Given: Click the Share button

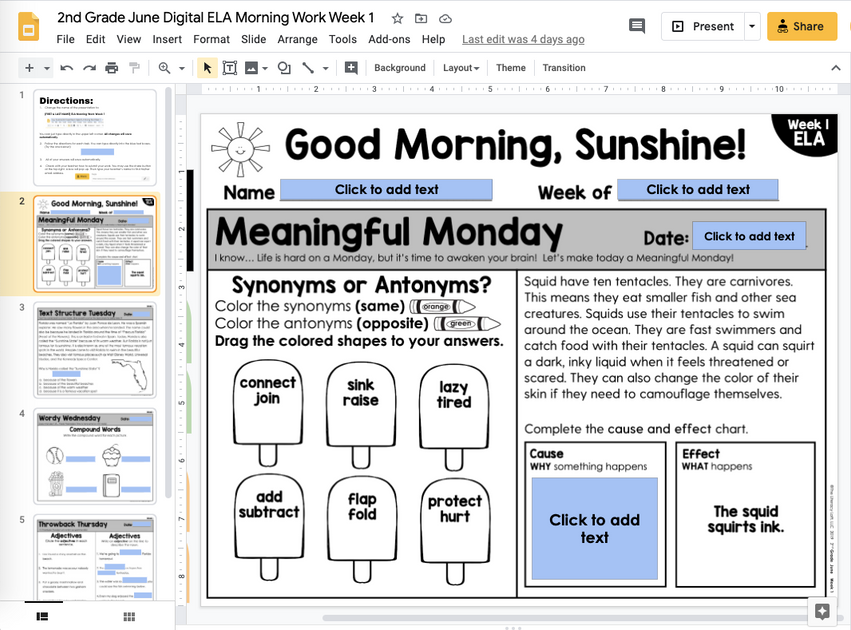Looking at the screenshot, I should [801, 26].
